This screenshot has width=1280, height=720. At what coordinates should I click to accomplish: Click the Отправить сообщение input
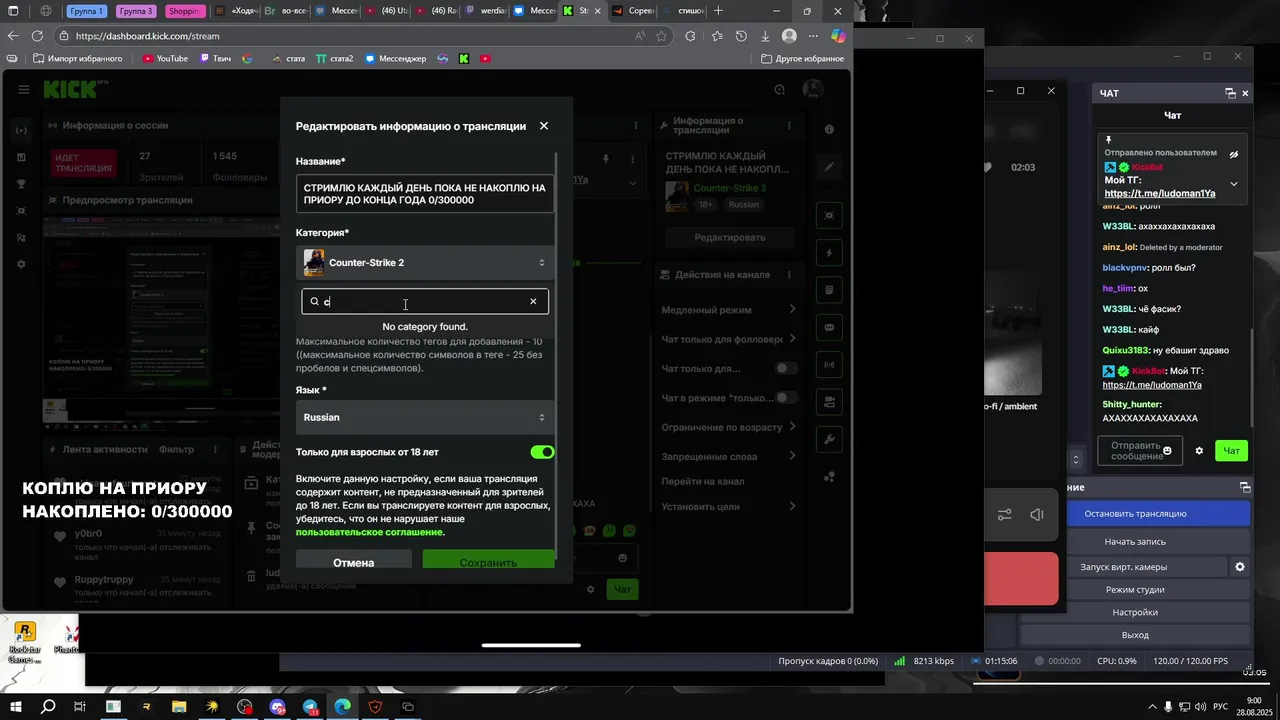[1140, 451]
